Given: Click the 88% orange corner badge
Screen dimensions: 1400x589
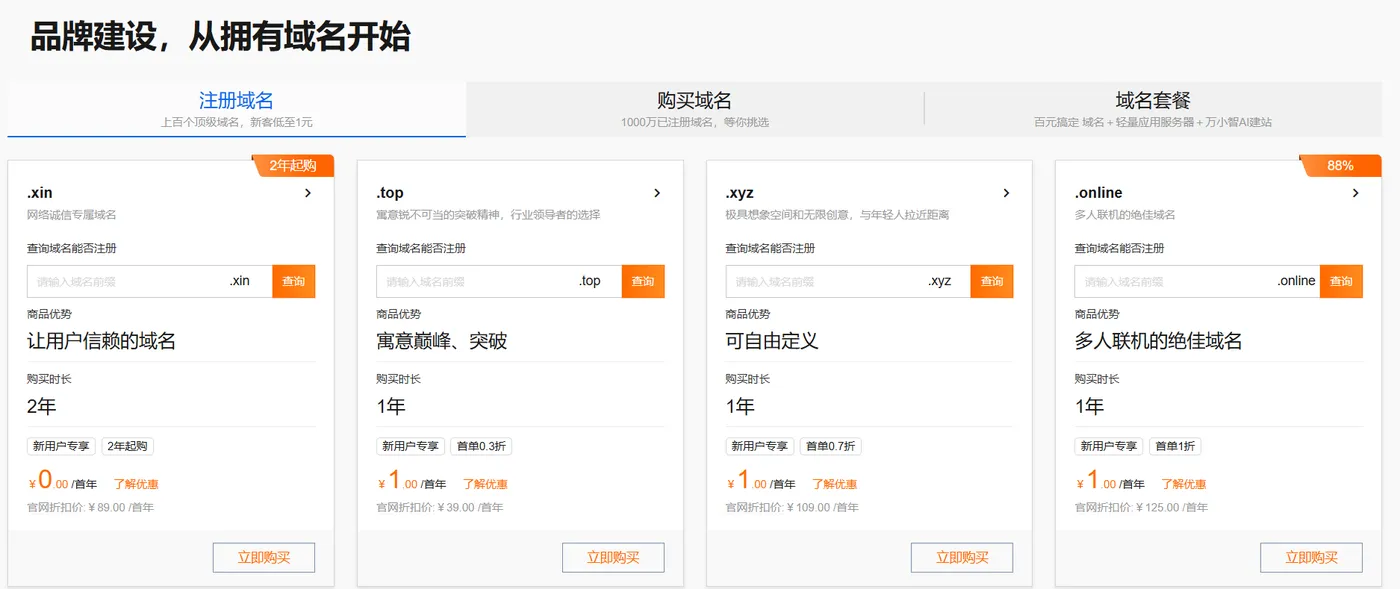Looking at the screenshot, I should click(1341, 166).
